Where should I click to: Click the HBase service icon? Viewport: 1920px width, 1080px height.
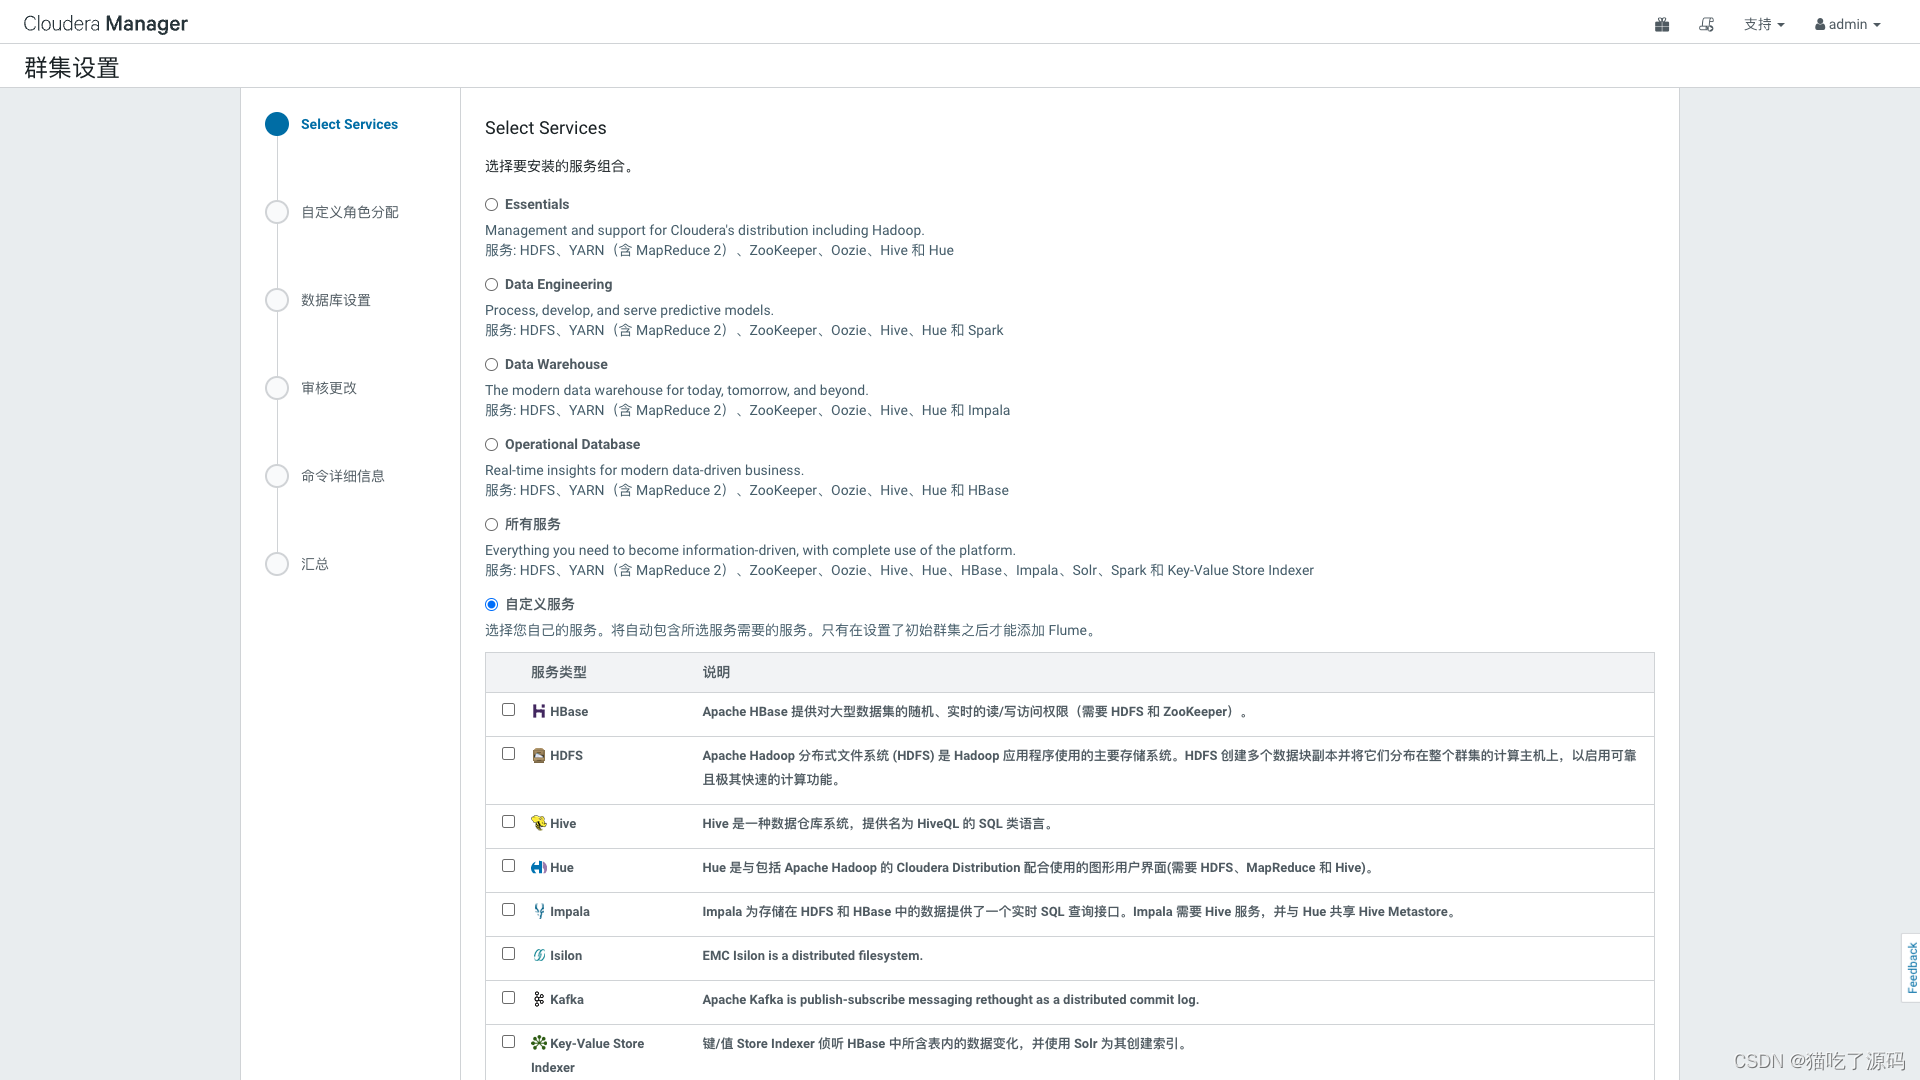(x=539, y=711)
